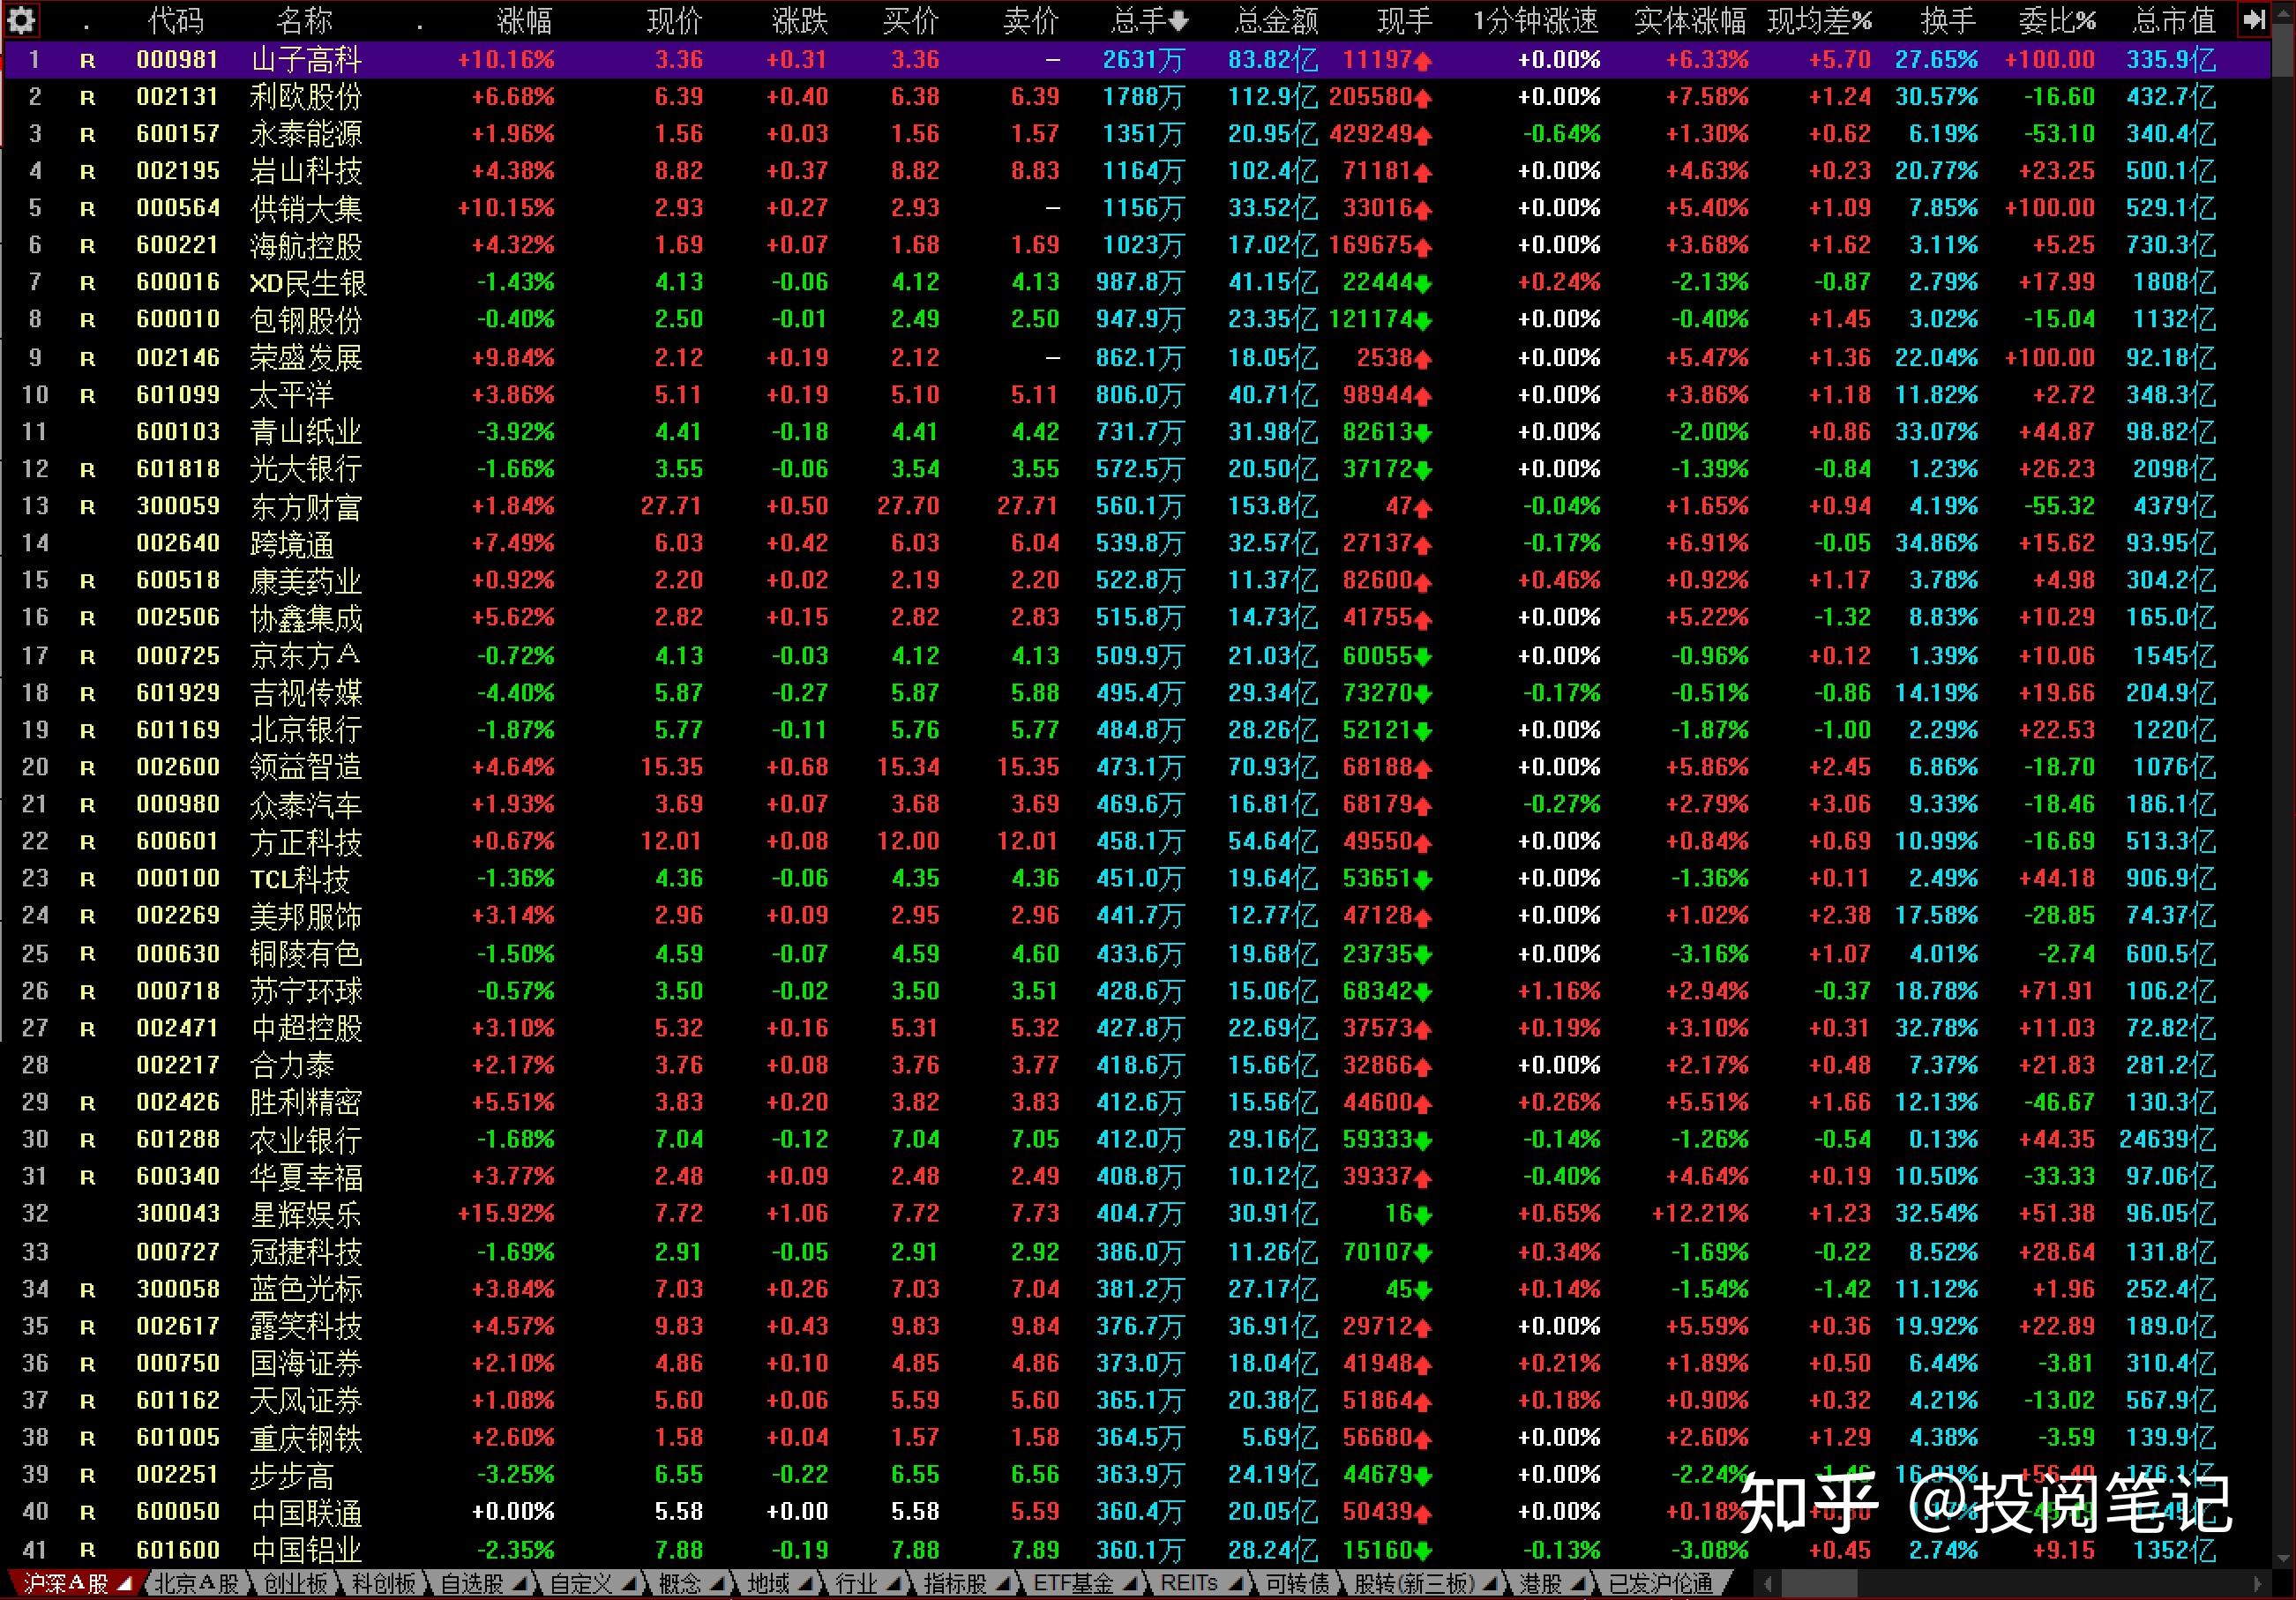Select the stock name 蓝色光标

[306, 1289]
